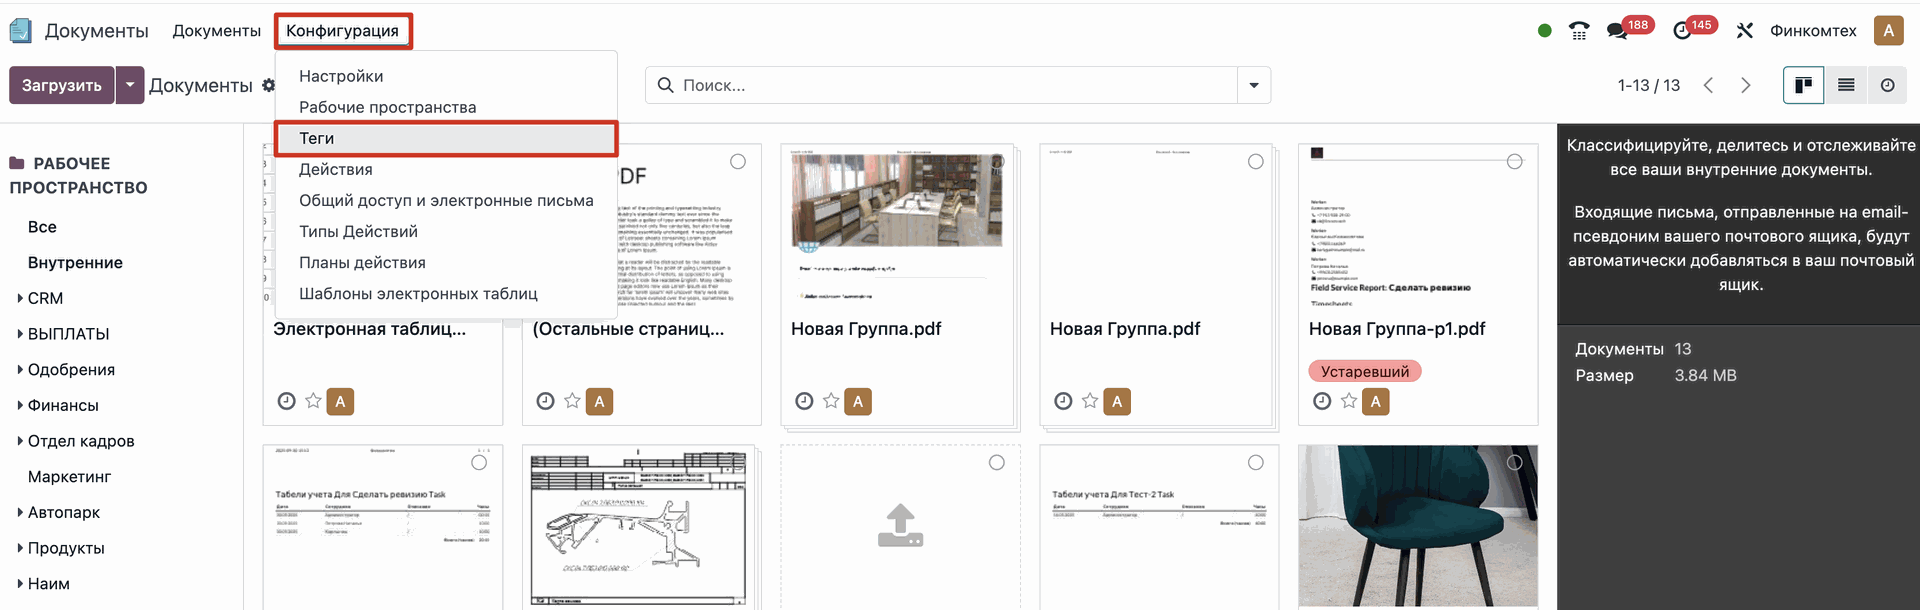Click the Устаревший tag on document
Image resolution: width=1920 pixels, height=610 pixels.
point(1364,371)
